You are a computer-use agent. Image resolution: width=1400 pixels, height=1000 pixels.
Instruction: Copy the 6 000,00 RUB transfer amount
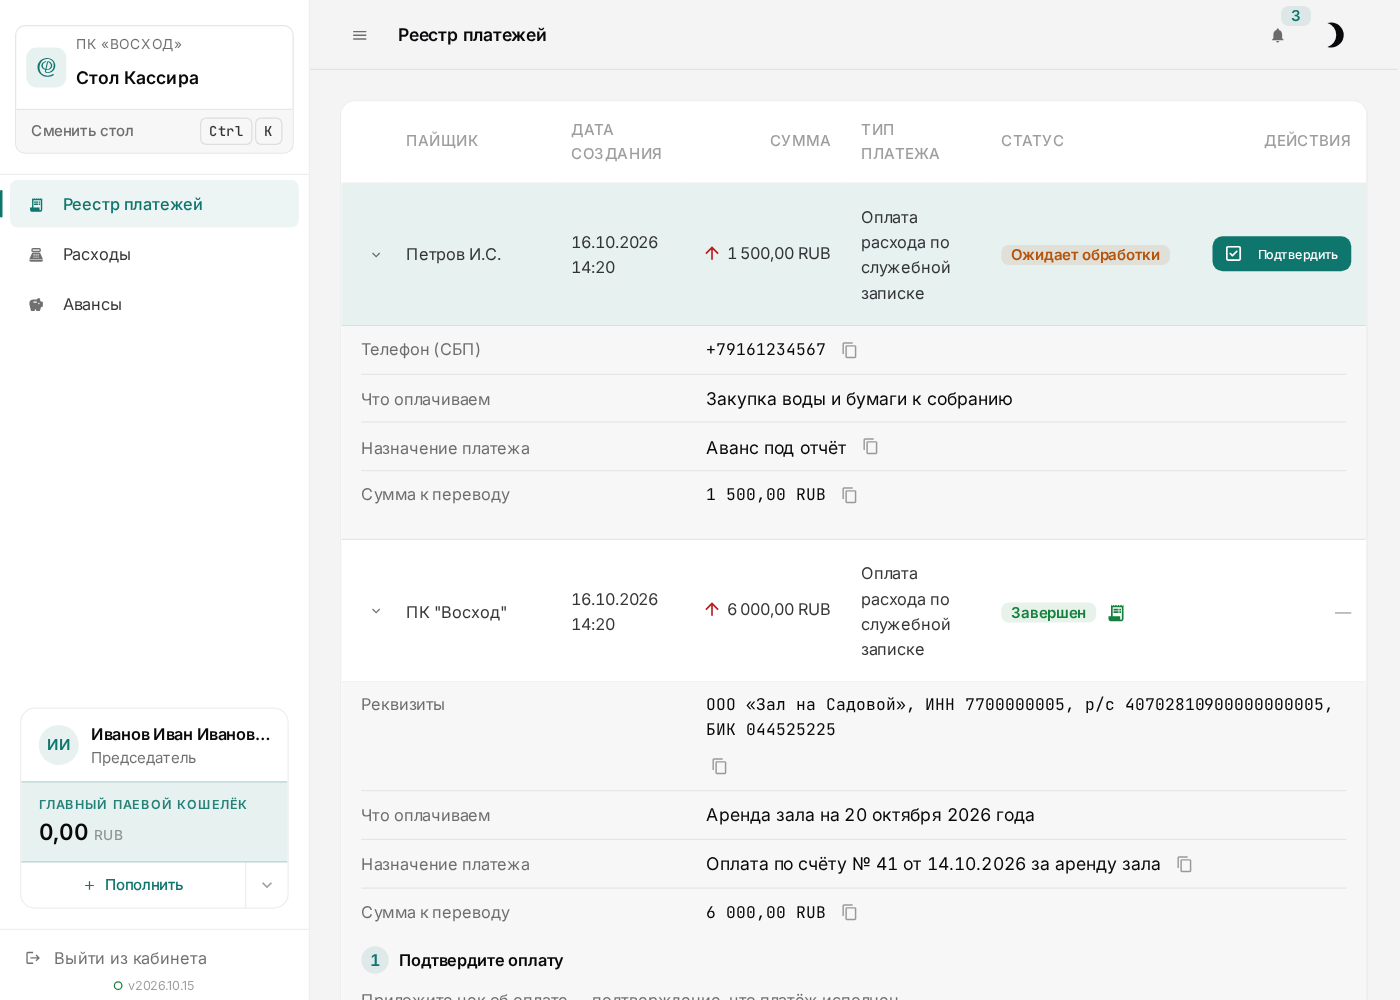pyautogui.click(x=849, y=912)
